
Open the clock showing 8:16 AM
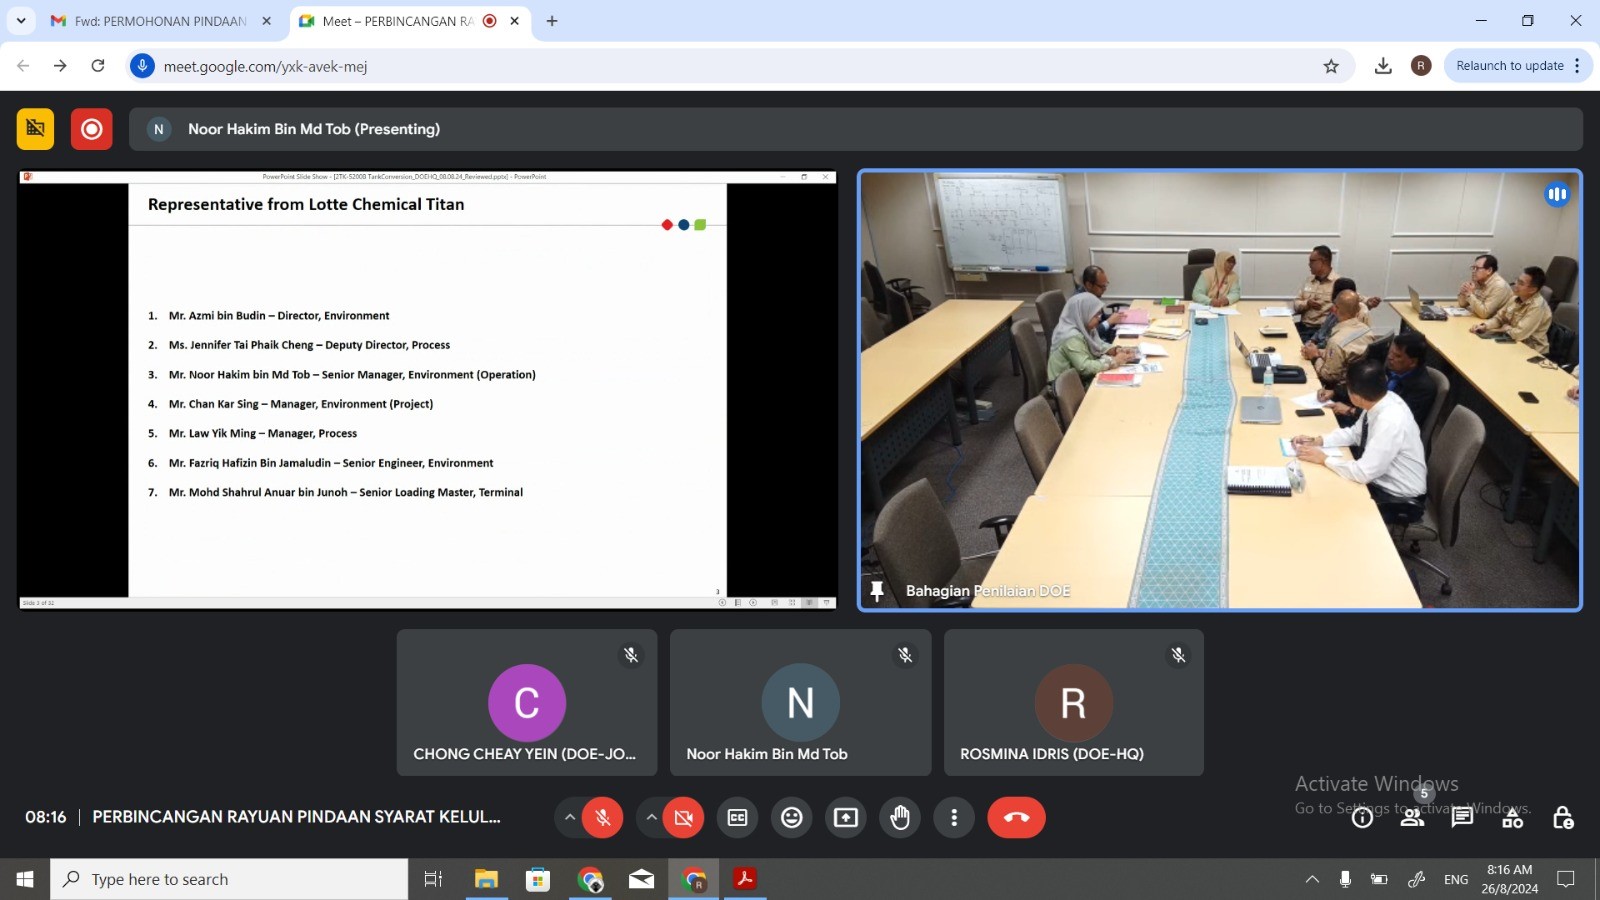tap(1509, 879)
